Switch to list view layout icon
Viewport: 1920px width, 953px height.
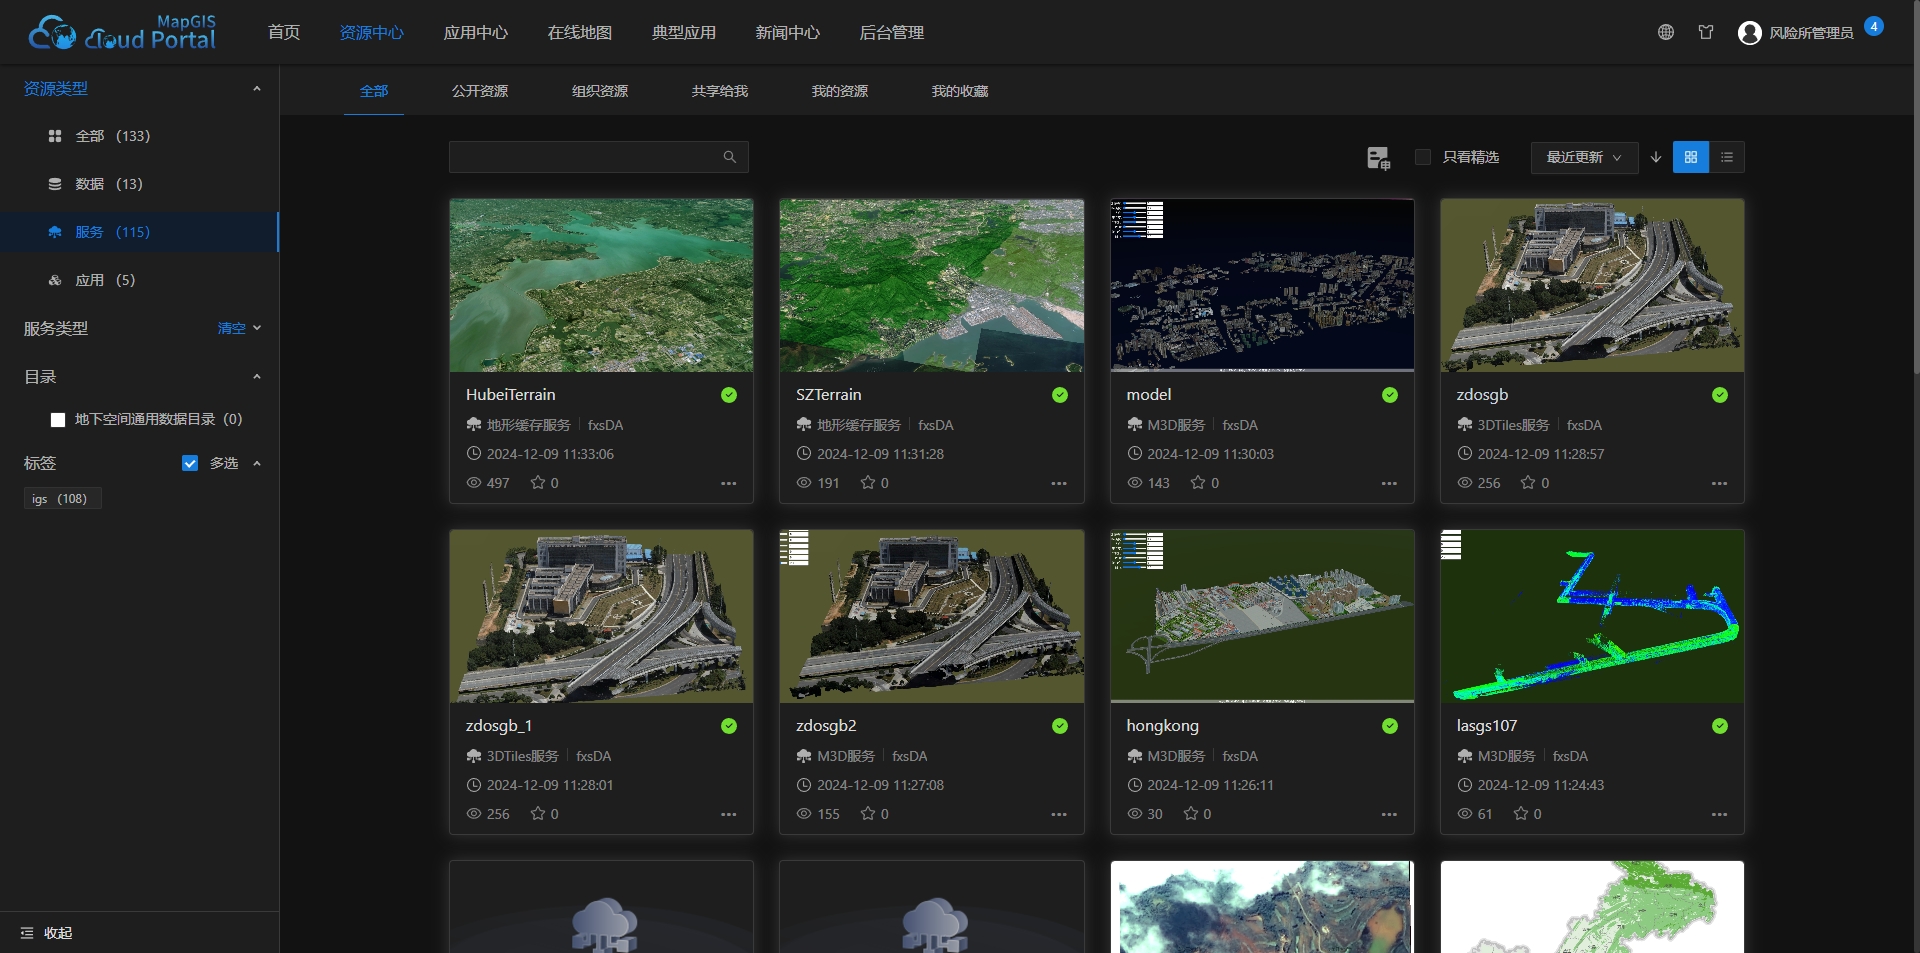tap(1727, 157)
